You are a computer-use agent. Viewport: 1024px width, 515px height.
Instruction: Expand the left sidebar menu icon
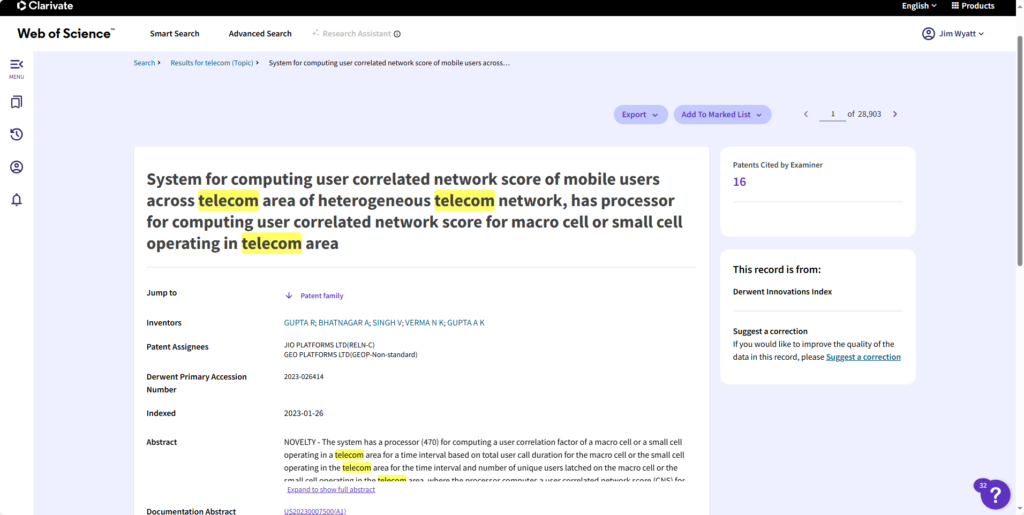(x=16, y=65)
